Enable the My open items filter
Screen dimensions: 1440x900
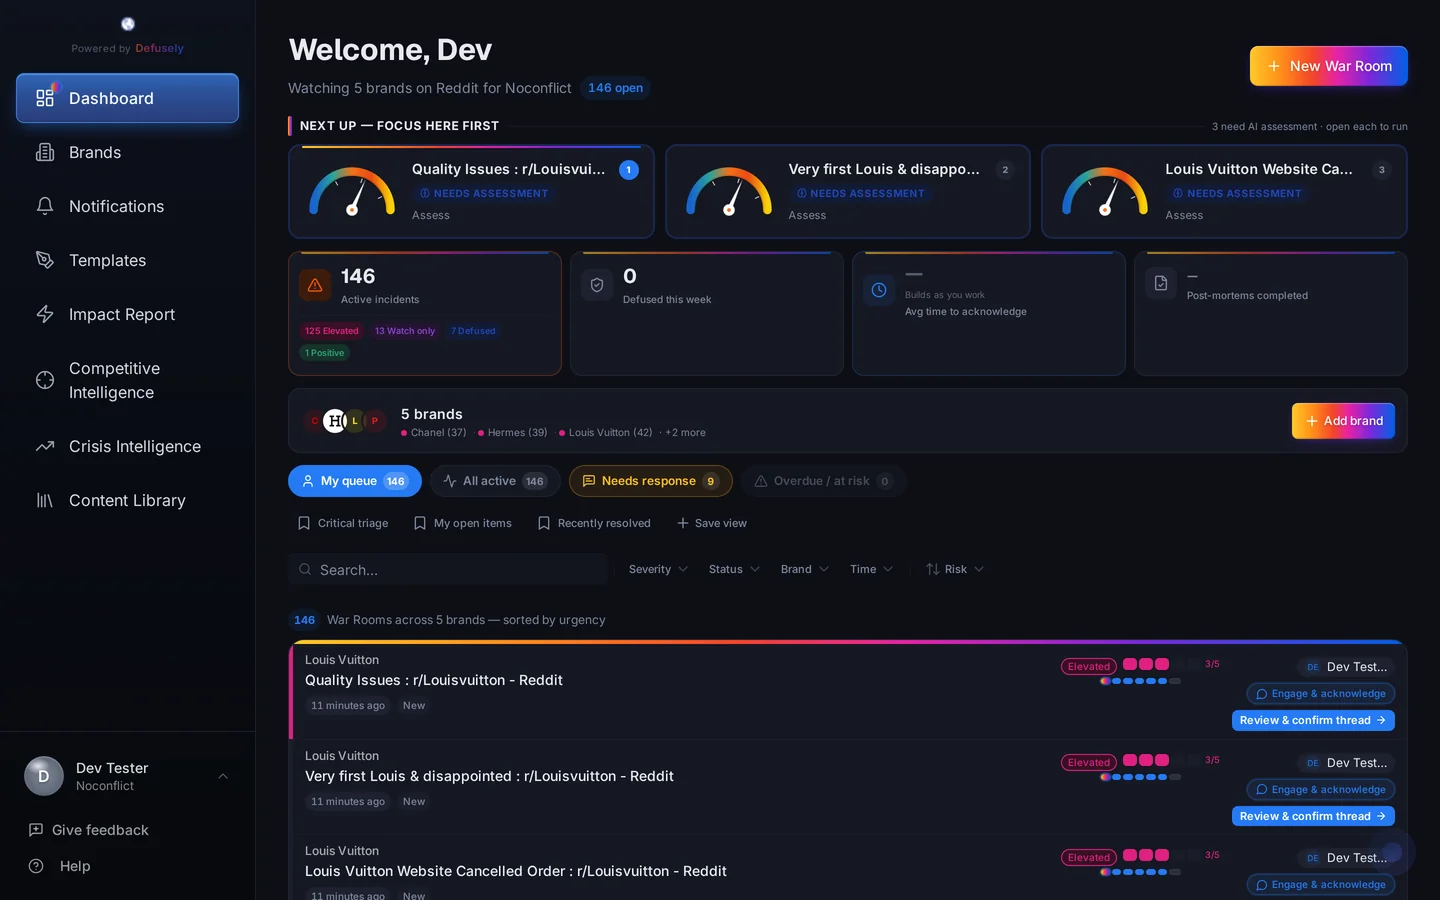tap(462, 523)
